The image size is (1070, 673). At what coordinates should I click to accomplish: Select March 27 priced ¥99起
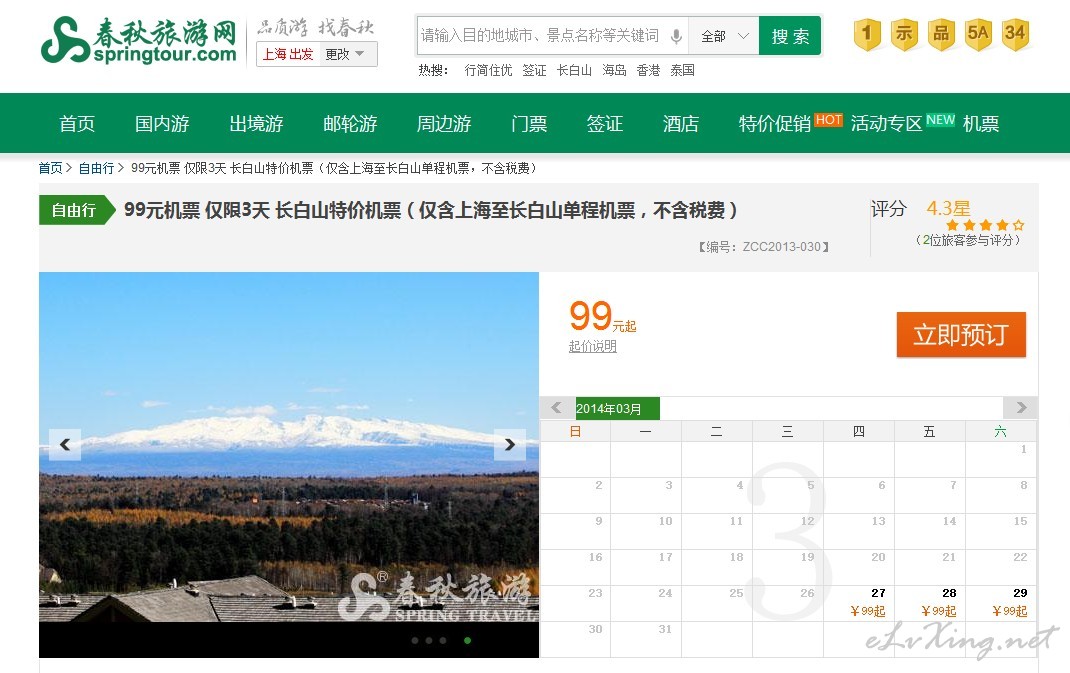[x=859, y=603]
